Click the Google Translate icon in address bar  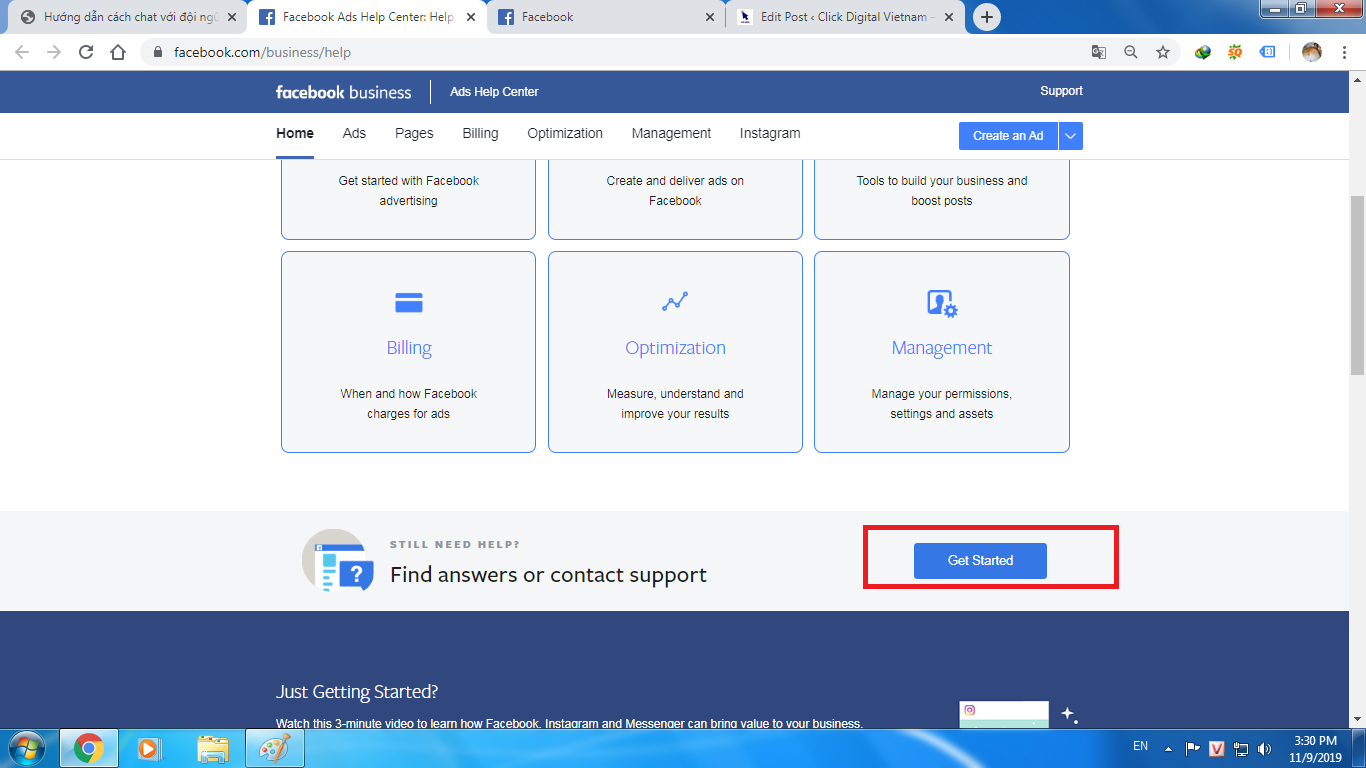pyautogui.click(x=1099, y=52)
